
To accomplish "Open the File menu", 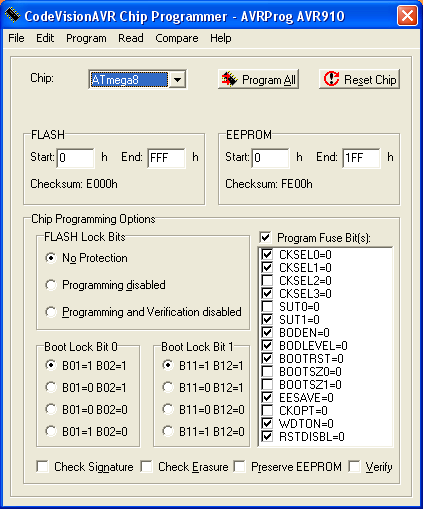I will coord(16,38).
